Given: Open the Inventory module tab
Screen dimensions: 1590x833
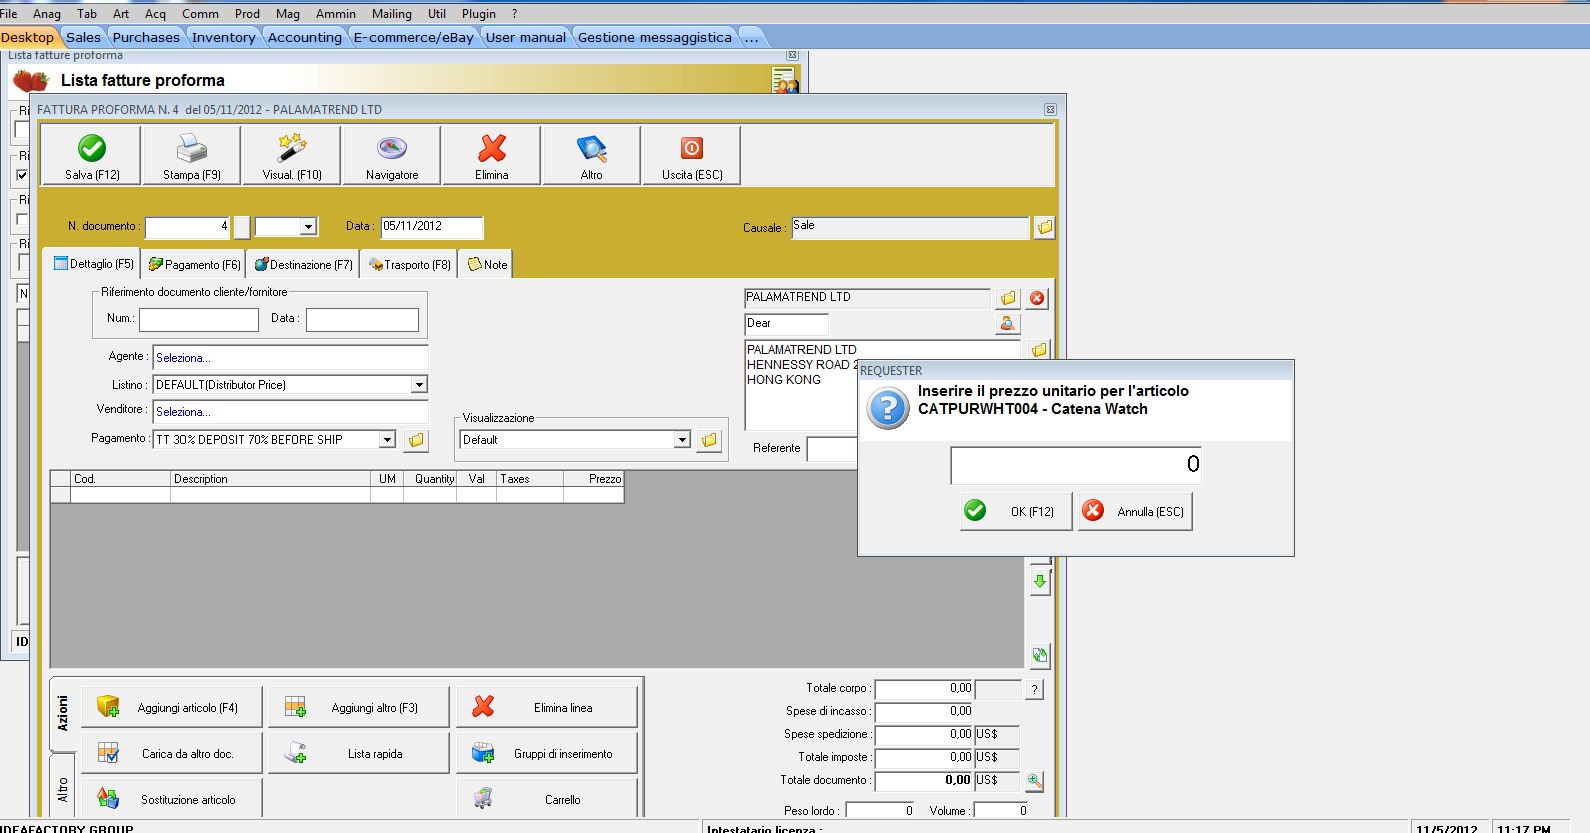Looking at the screenshot, I should click(x=223, y=37).
